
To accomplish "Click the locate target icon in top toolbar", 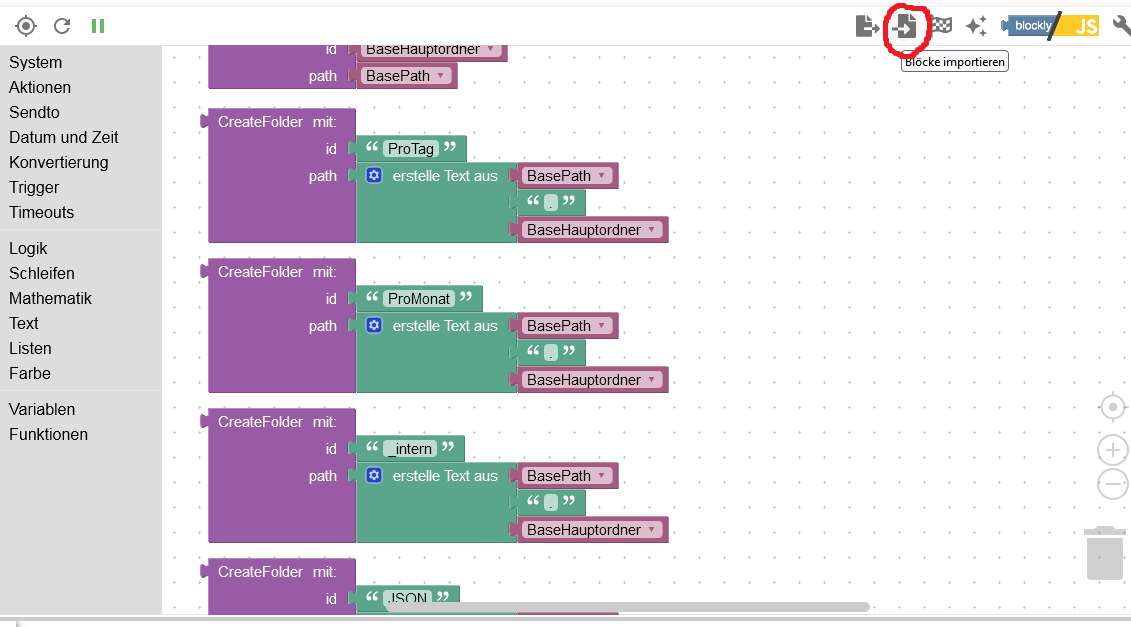I will coord(26,26).
